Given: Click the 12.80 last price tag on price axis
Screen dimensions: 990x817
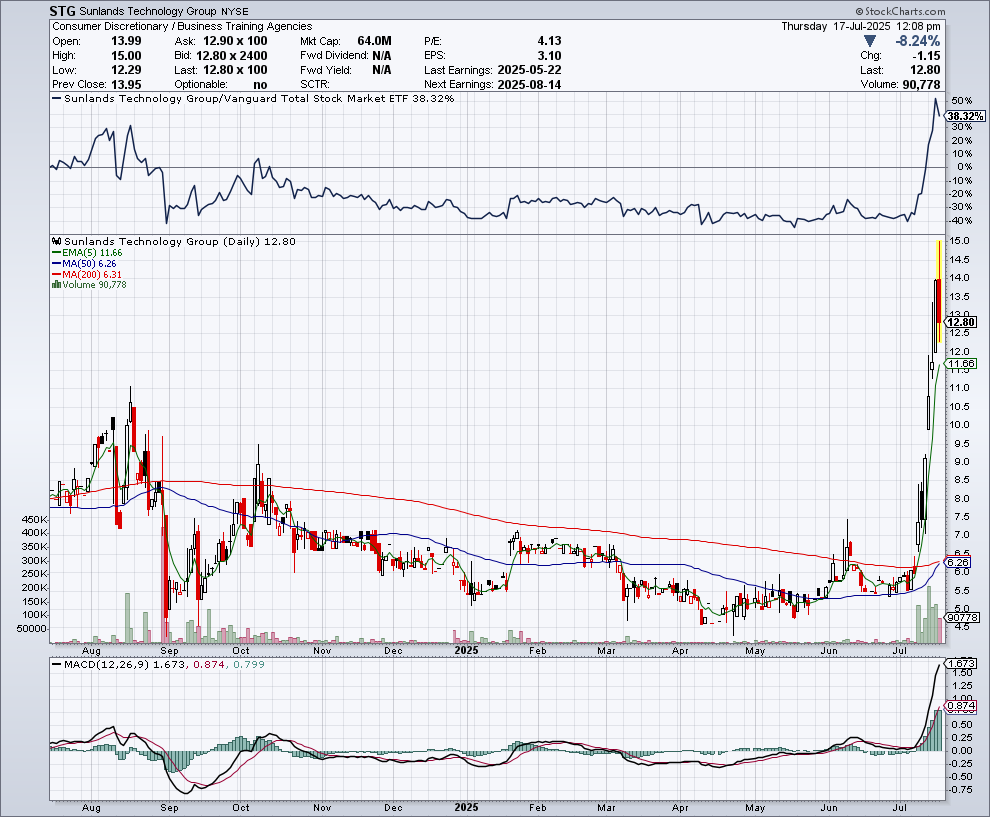Looking at the screenshot, I should tap(962, 322).
